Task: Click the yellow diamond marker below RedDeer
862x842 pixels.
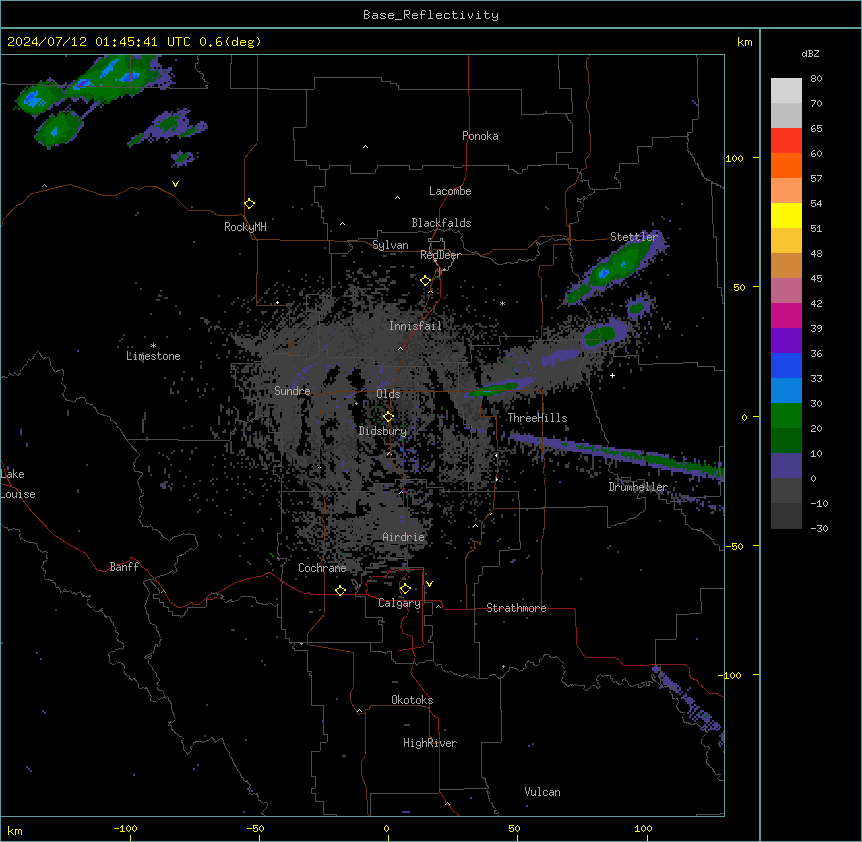Action: point(425,281)
